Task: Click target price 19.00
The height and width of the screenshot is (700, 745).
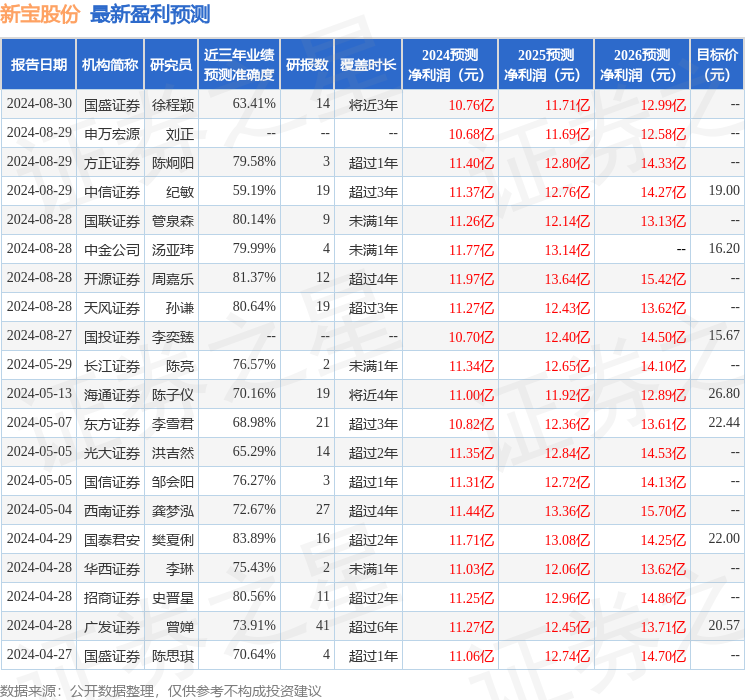Action: click(x=724, y=191)
